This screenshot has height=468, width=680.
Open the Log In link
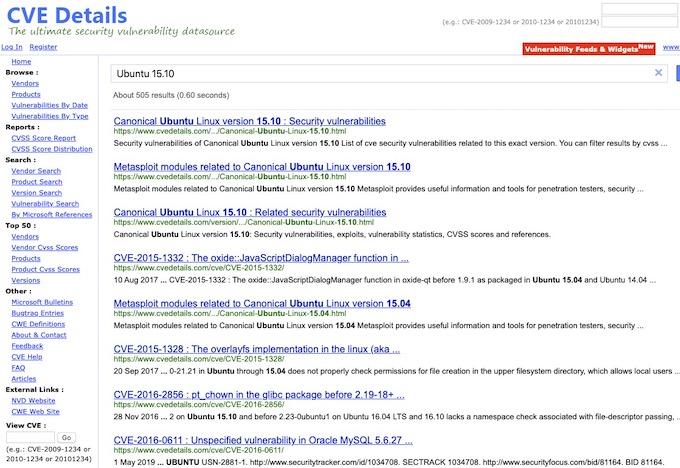12,47
